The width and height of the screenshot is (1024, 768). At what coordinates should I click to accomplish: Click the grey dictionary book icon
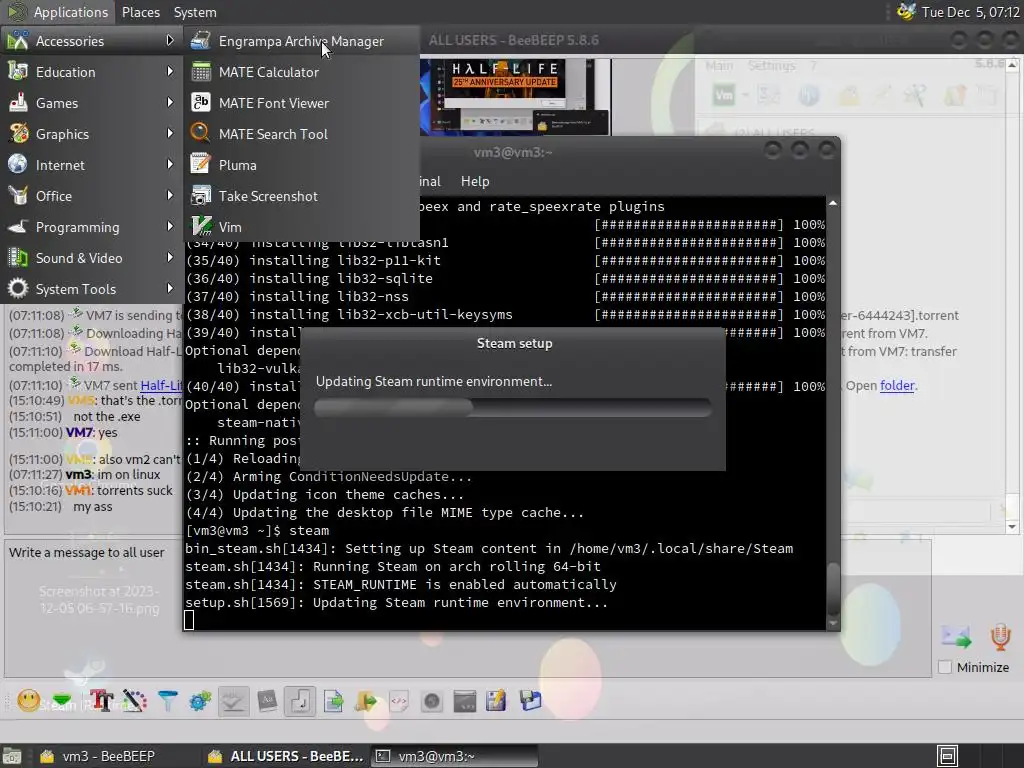(x=267, y=701)
